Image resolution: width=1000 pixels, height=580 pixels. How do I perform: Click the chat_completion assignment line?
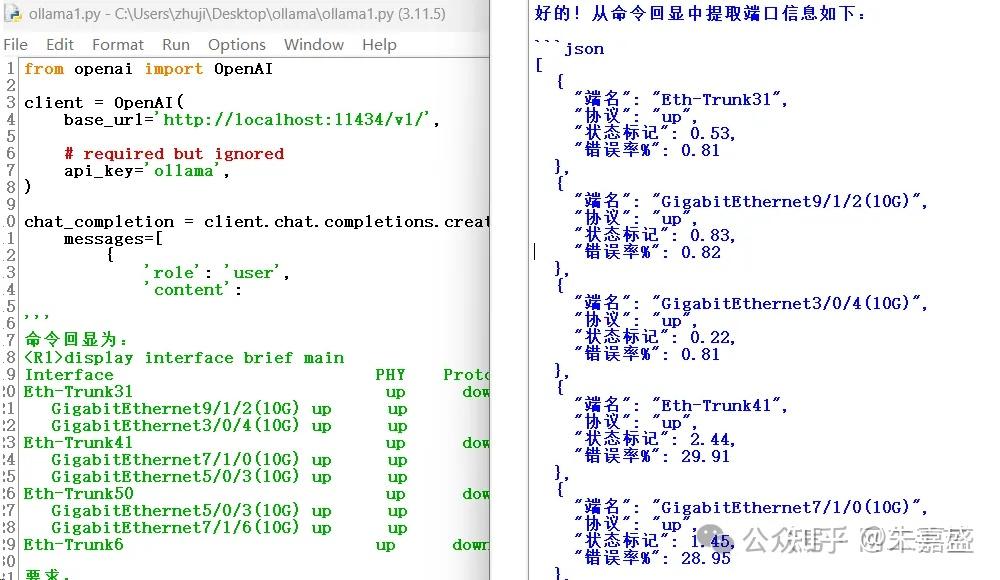point(256,222)
